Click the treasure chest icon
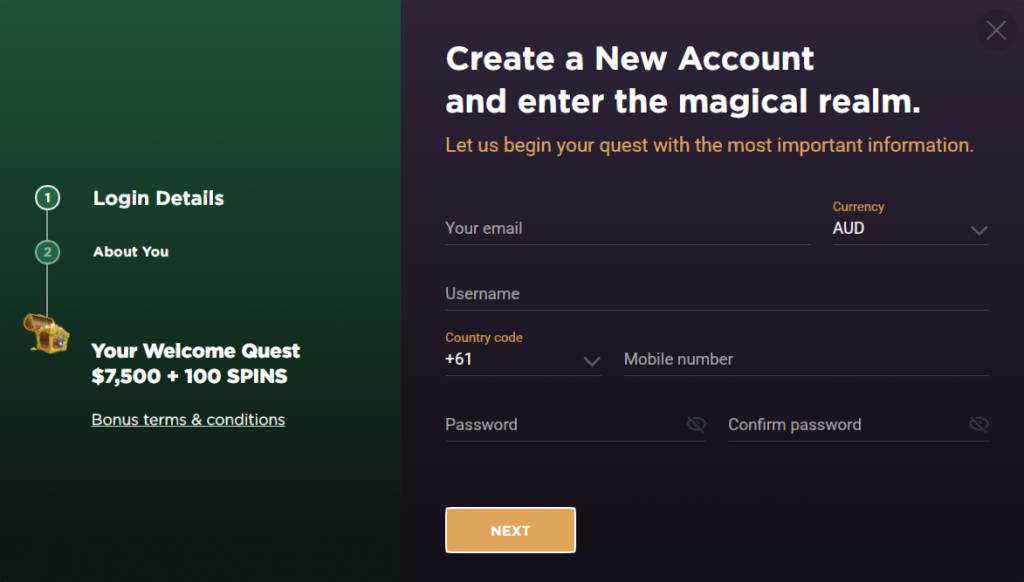The width and height of the screenshot is (1024, 582). coord(46,333)
